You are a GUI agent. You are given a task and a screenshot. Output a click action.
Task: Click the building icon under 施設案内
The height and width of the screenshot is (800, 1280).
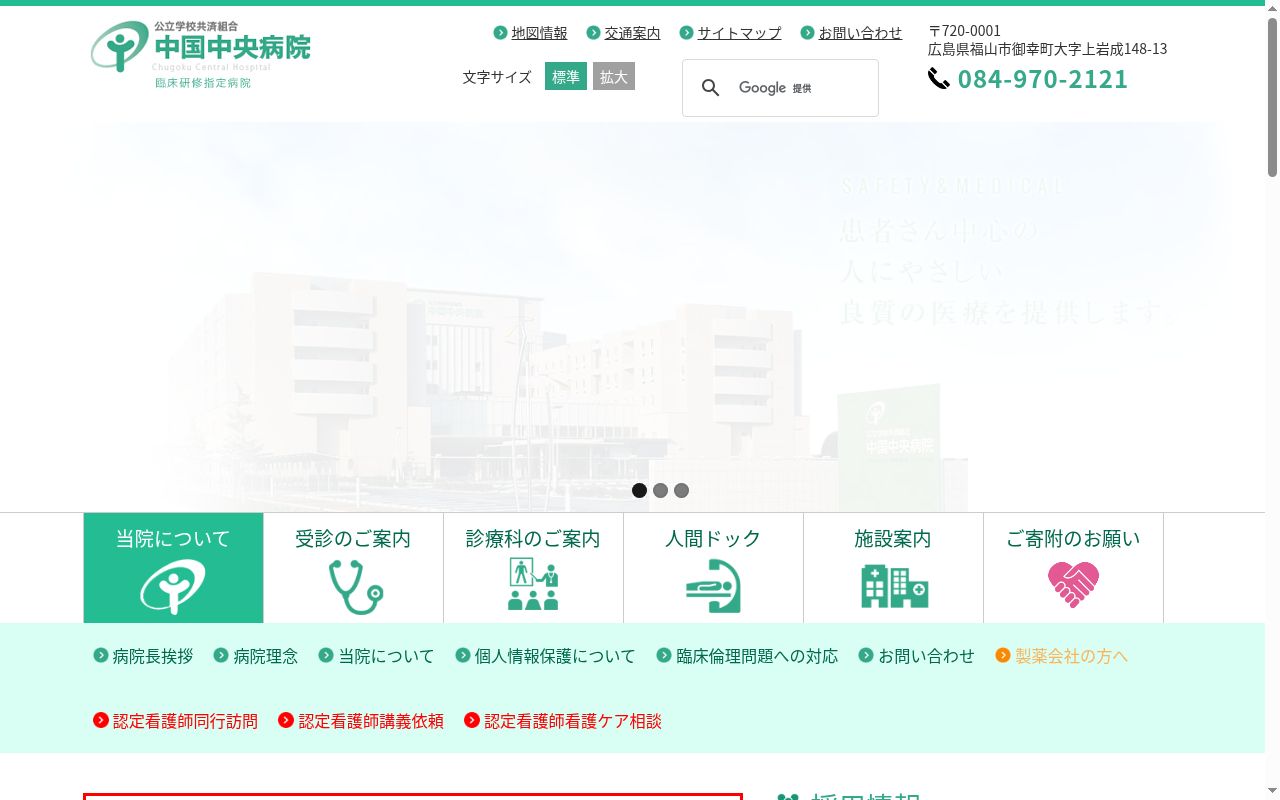click(x=894, y=586)
